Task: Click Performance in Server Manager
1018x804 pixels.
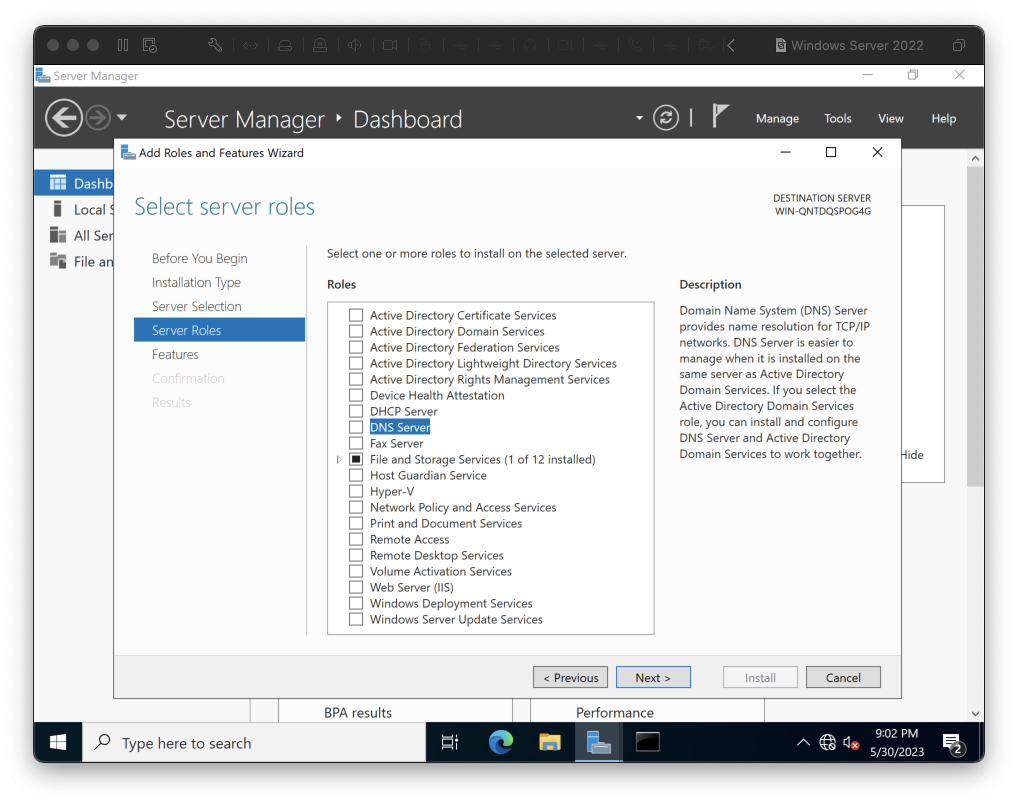Action: point(614,712)
